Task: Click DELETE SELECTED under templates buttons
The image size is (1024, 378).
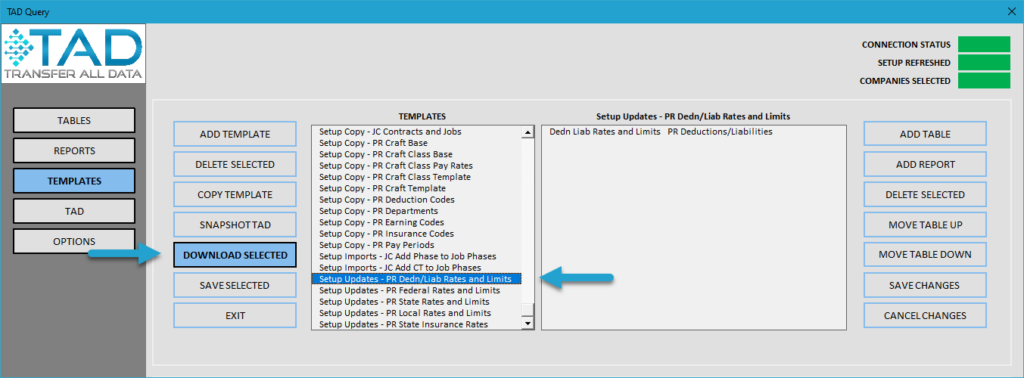Action: point(234,164)
